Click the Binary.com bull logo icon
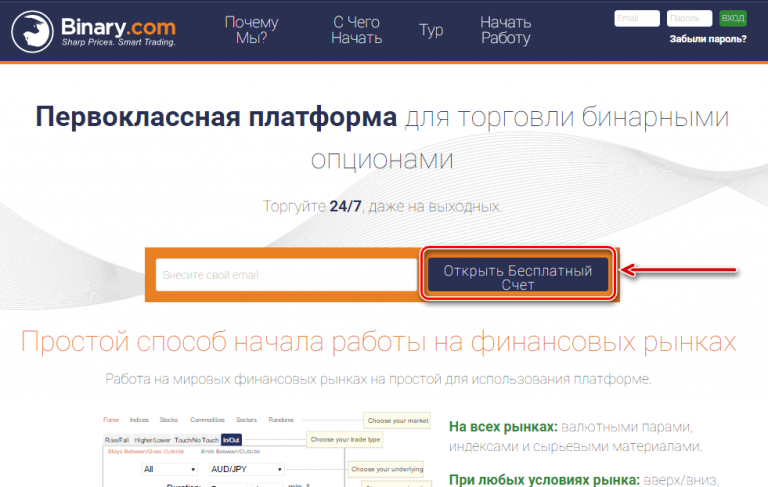 tap(32, 32)
